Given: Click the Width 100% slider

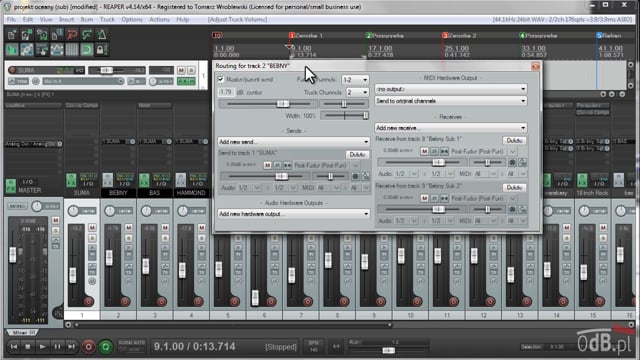Looking at the screenshot, I should coord(344,116).
